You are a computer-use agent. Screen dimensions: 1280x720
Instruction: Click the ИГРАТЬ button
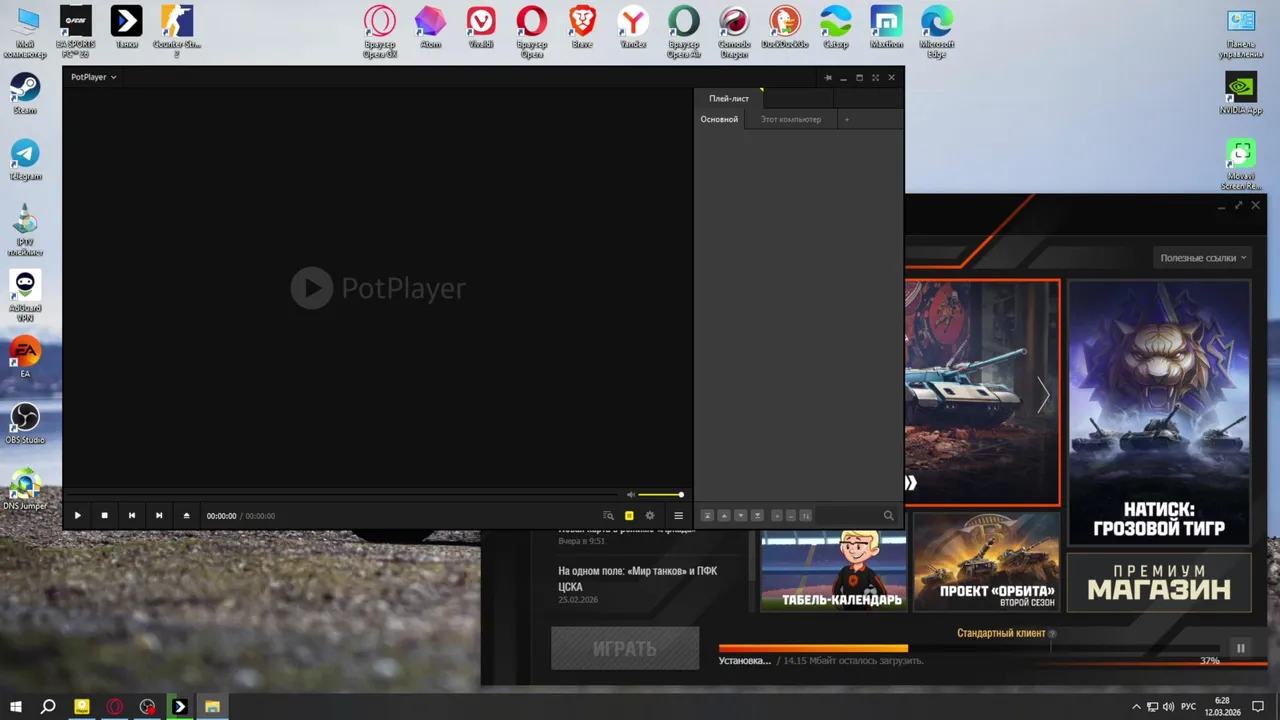(x=625, y=648)
